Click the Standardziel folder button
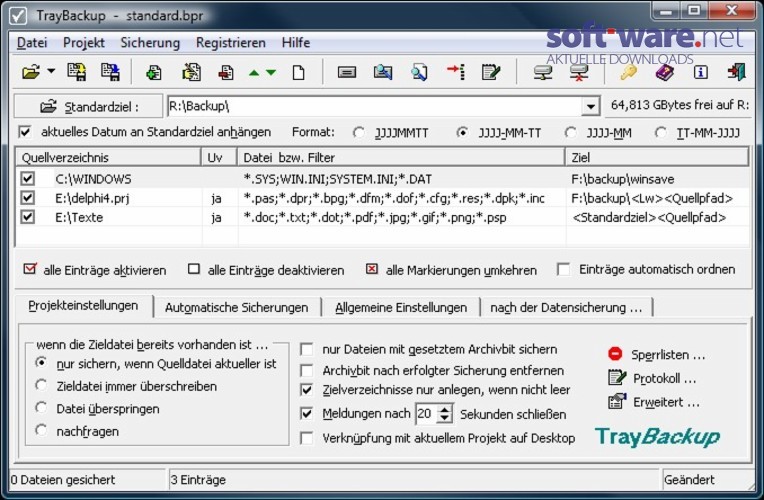 point(88,107)
